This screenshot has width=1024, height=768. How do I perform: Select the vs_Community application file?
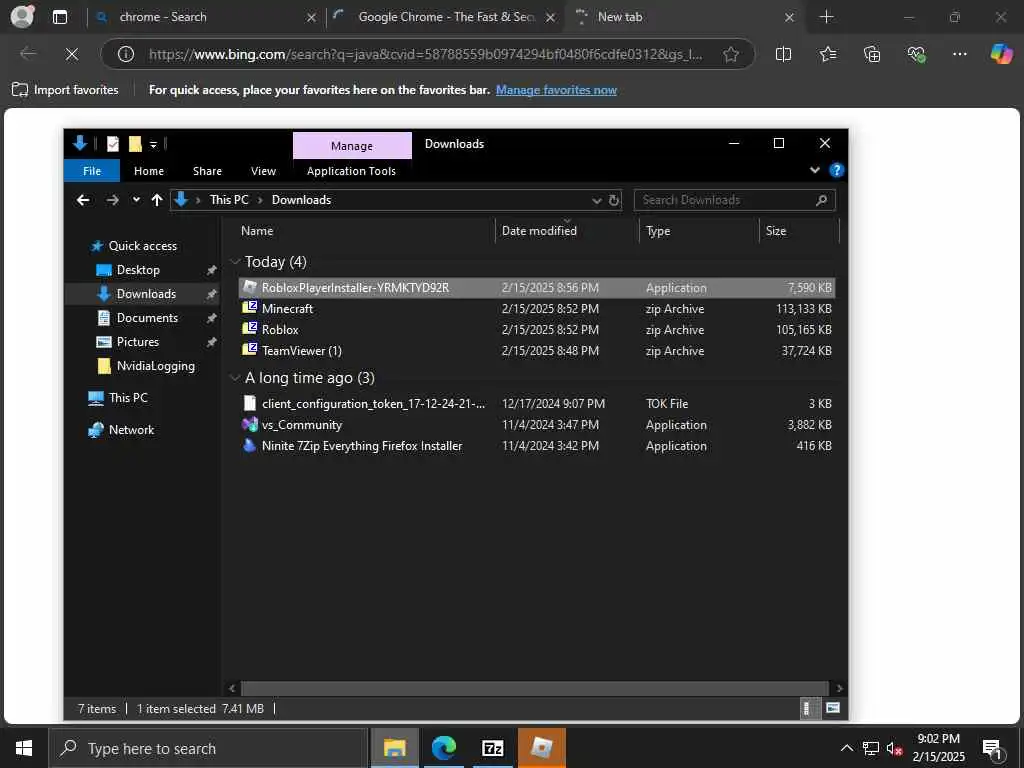click(x=537, y=424)
